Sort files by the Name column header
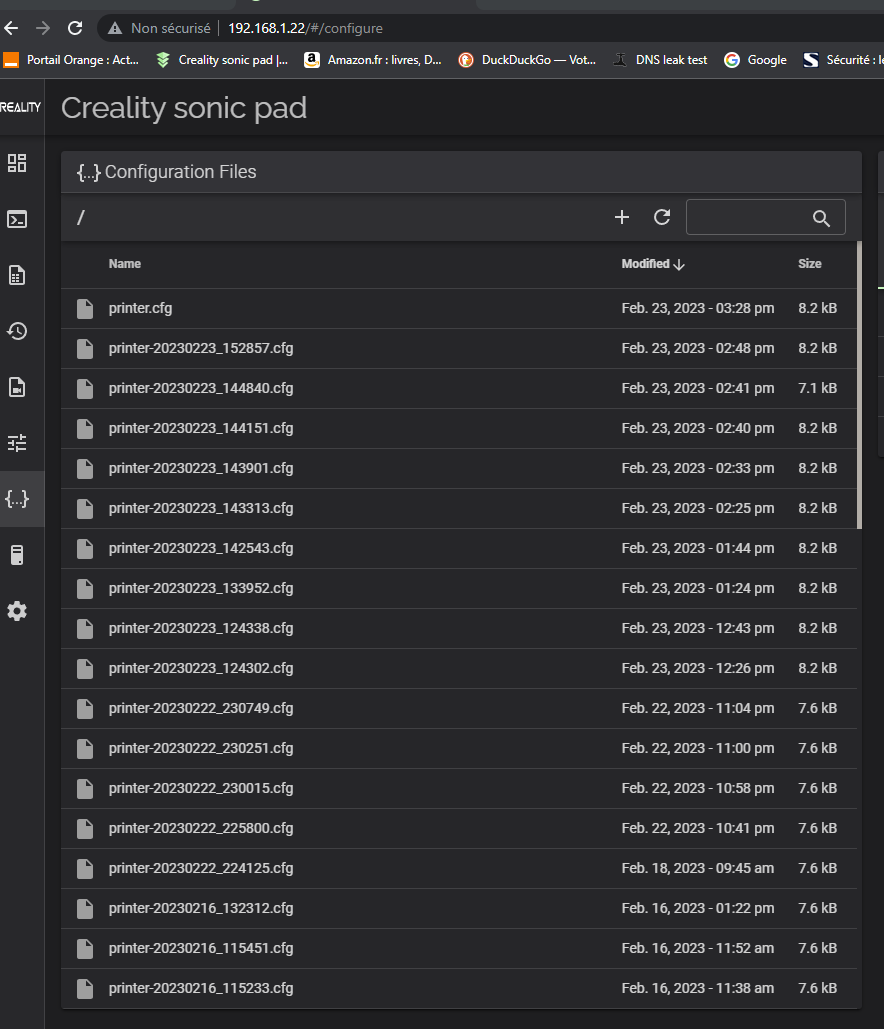Screen dimensions: 884x1029 (125, 264)
